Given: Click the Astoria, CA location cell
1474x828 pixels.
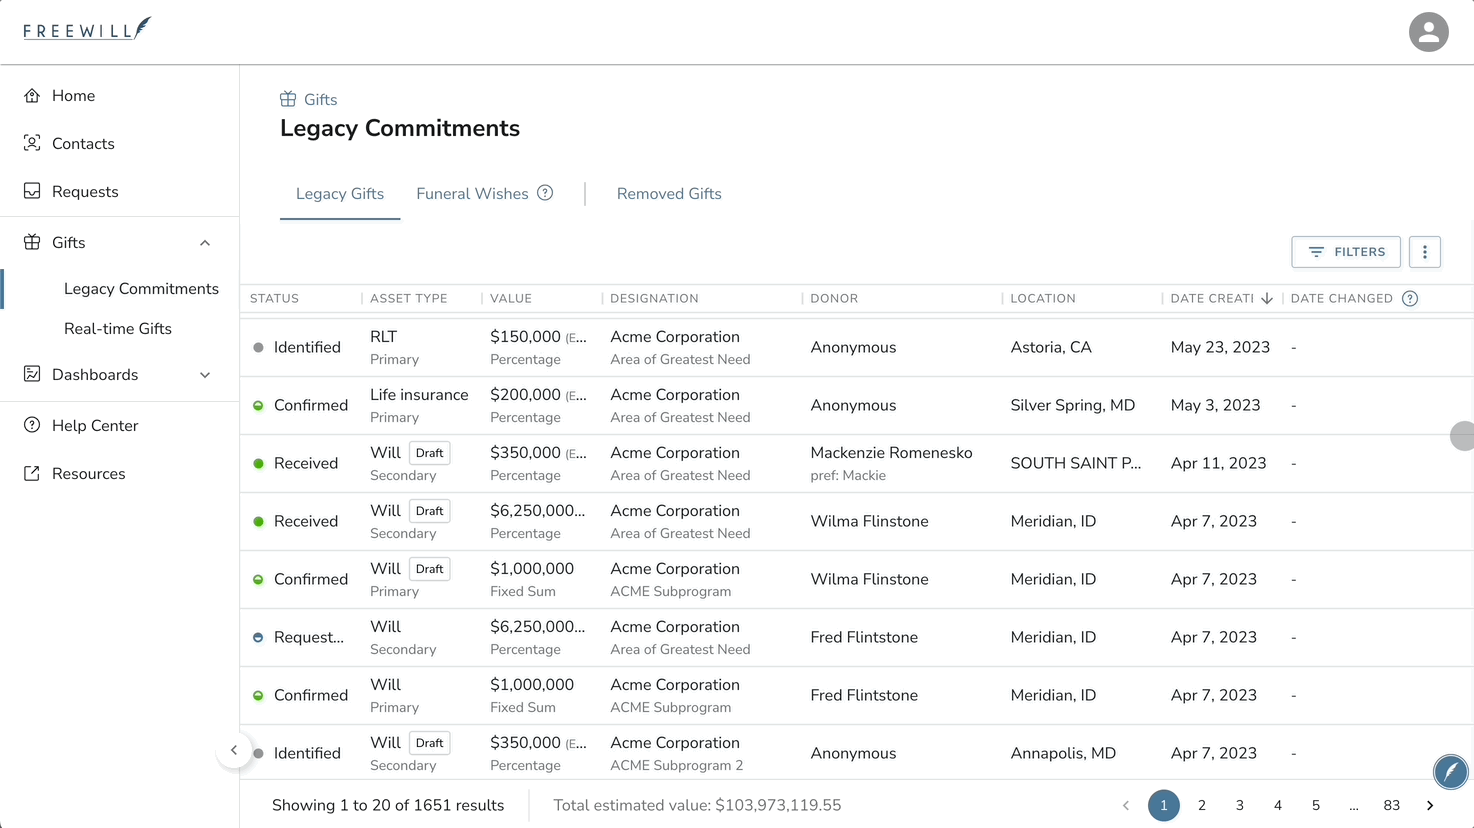Looking at the screenshot, I should point(1051,347).
